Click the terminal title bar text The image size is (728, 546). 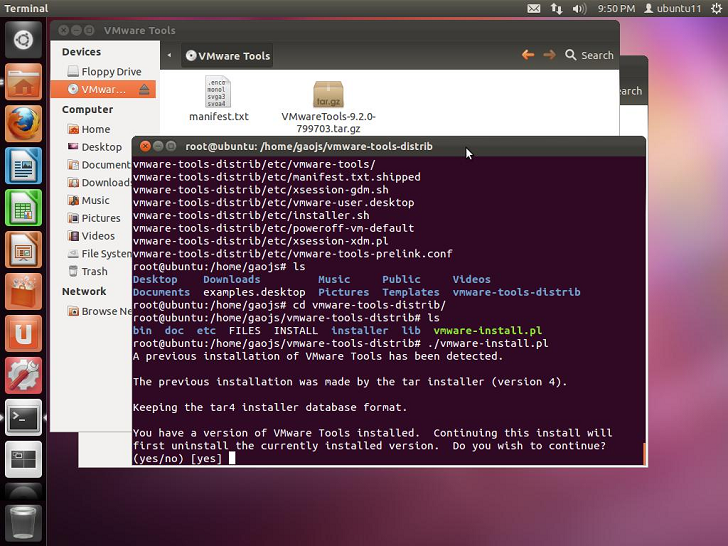point(309,147)
